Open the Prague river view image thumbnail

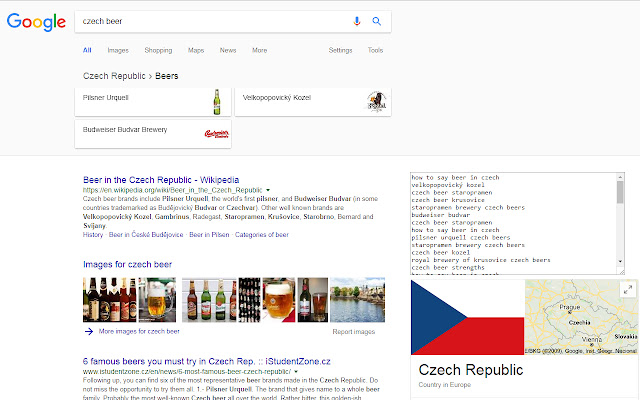[x=357, y=300]
